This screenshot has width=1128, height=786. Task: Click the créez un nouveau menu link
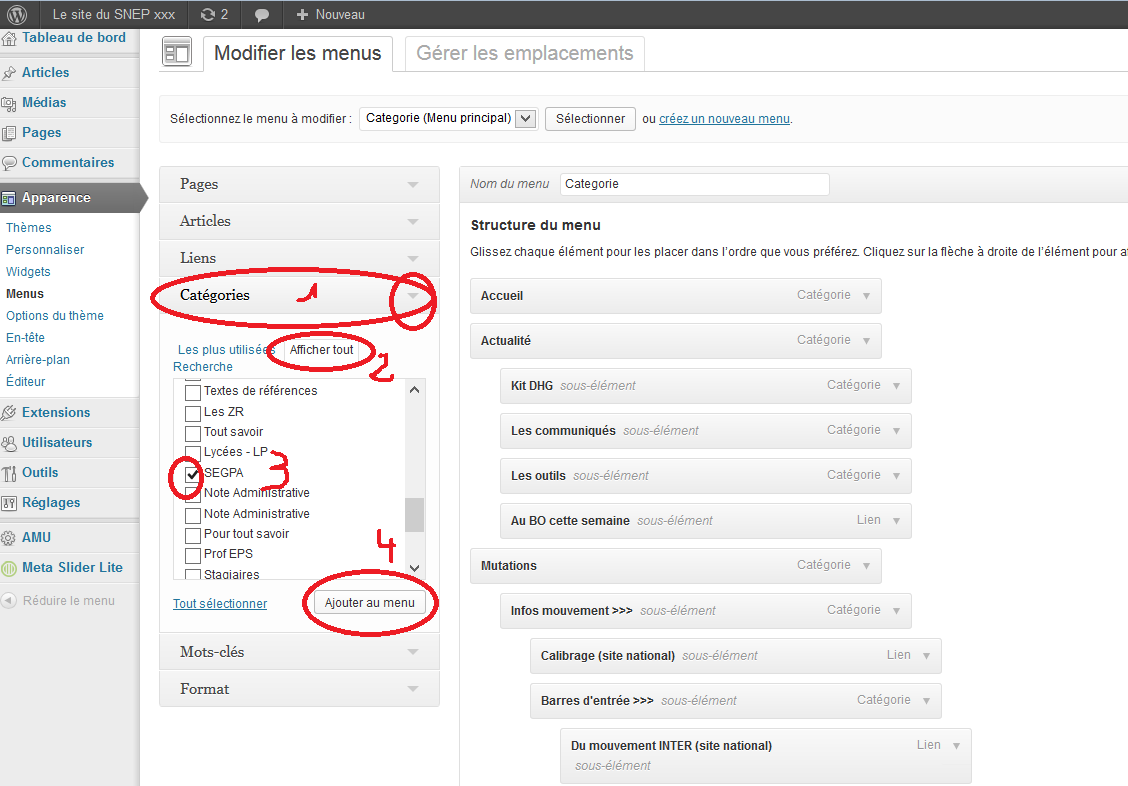(724, 118)
